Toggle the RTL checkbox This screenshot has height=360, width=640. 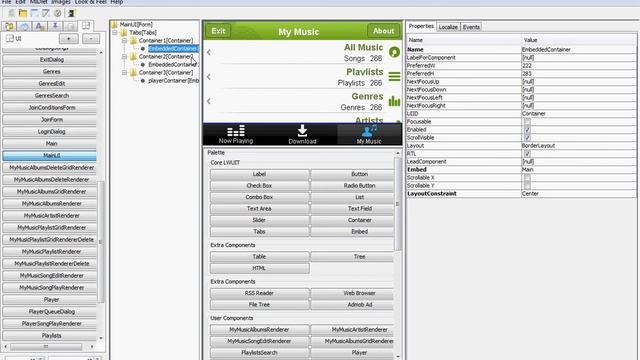pyautogui.click(x=527, y=154)
